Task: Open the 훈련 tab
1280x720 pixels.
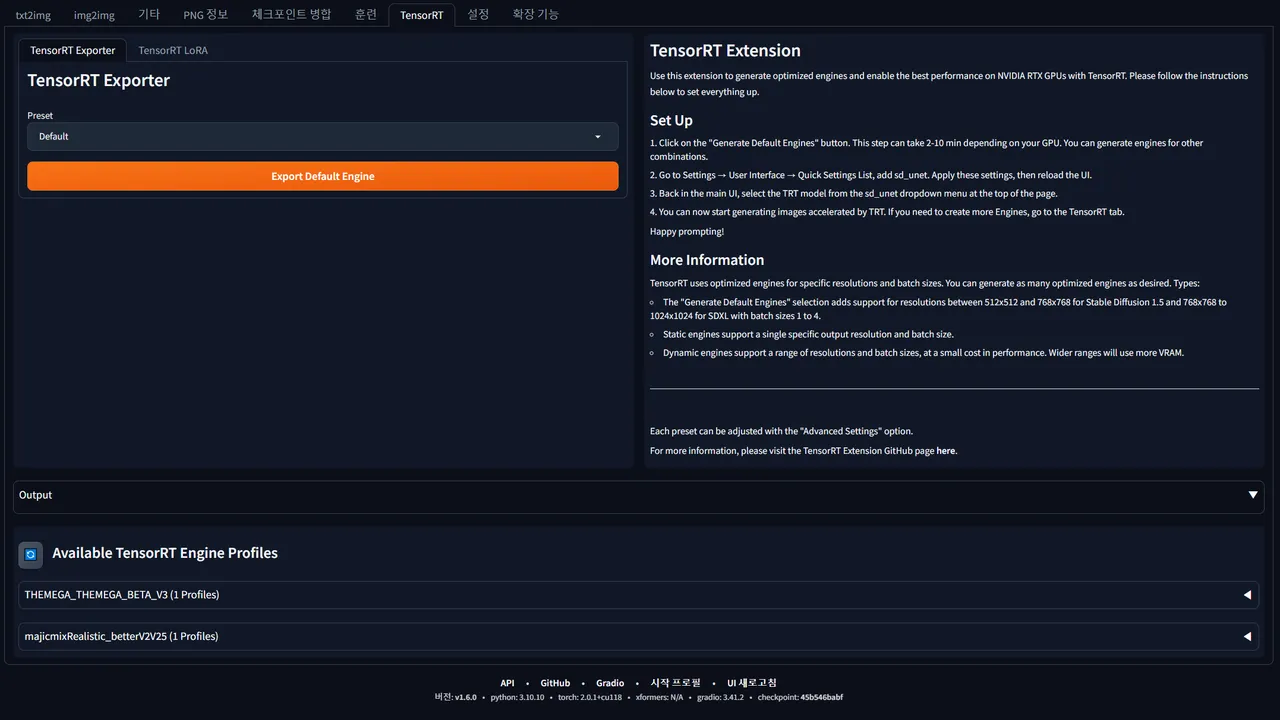Action: (366, 15)
